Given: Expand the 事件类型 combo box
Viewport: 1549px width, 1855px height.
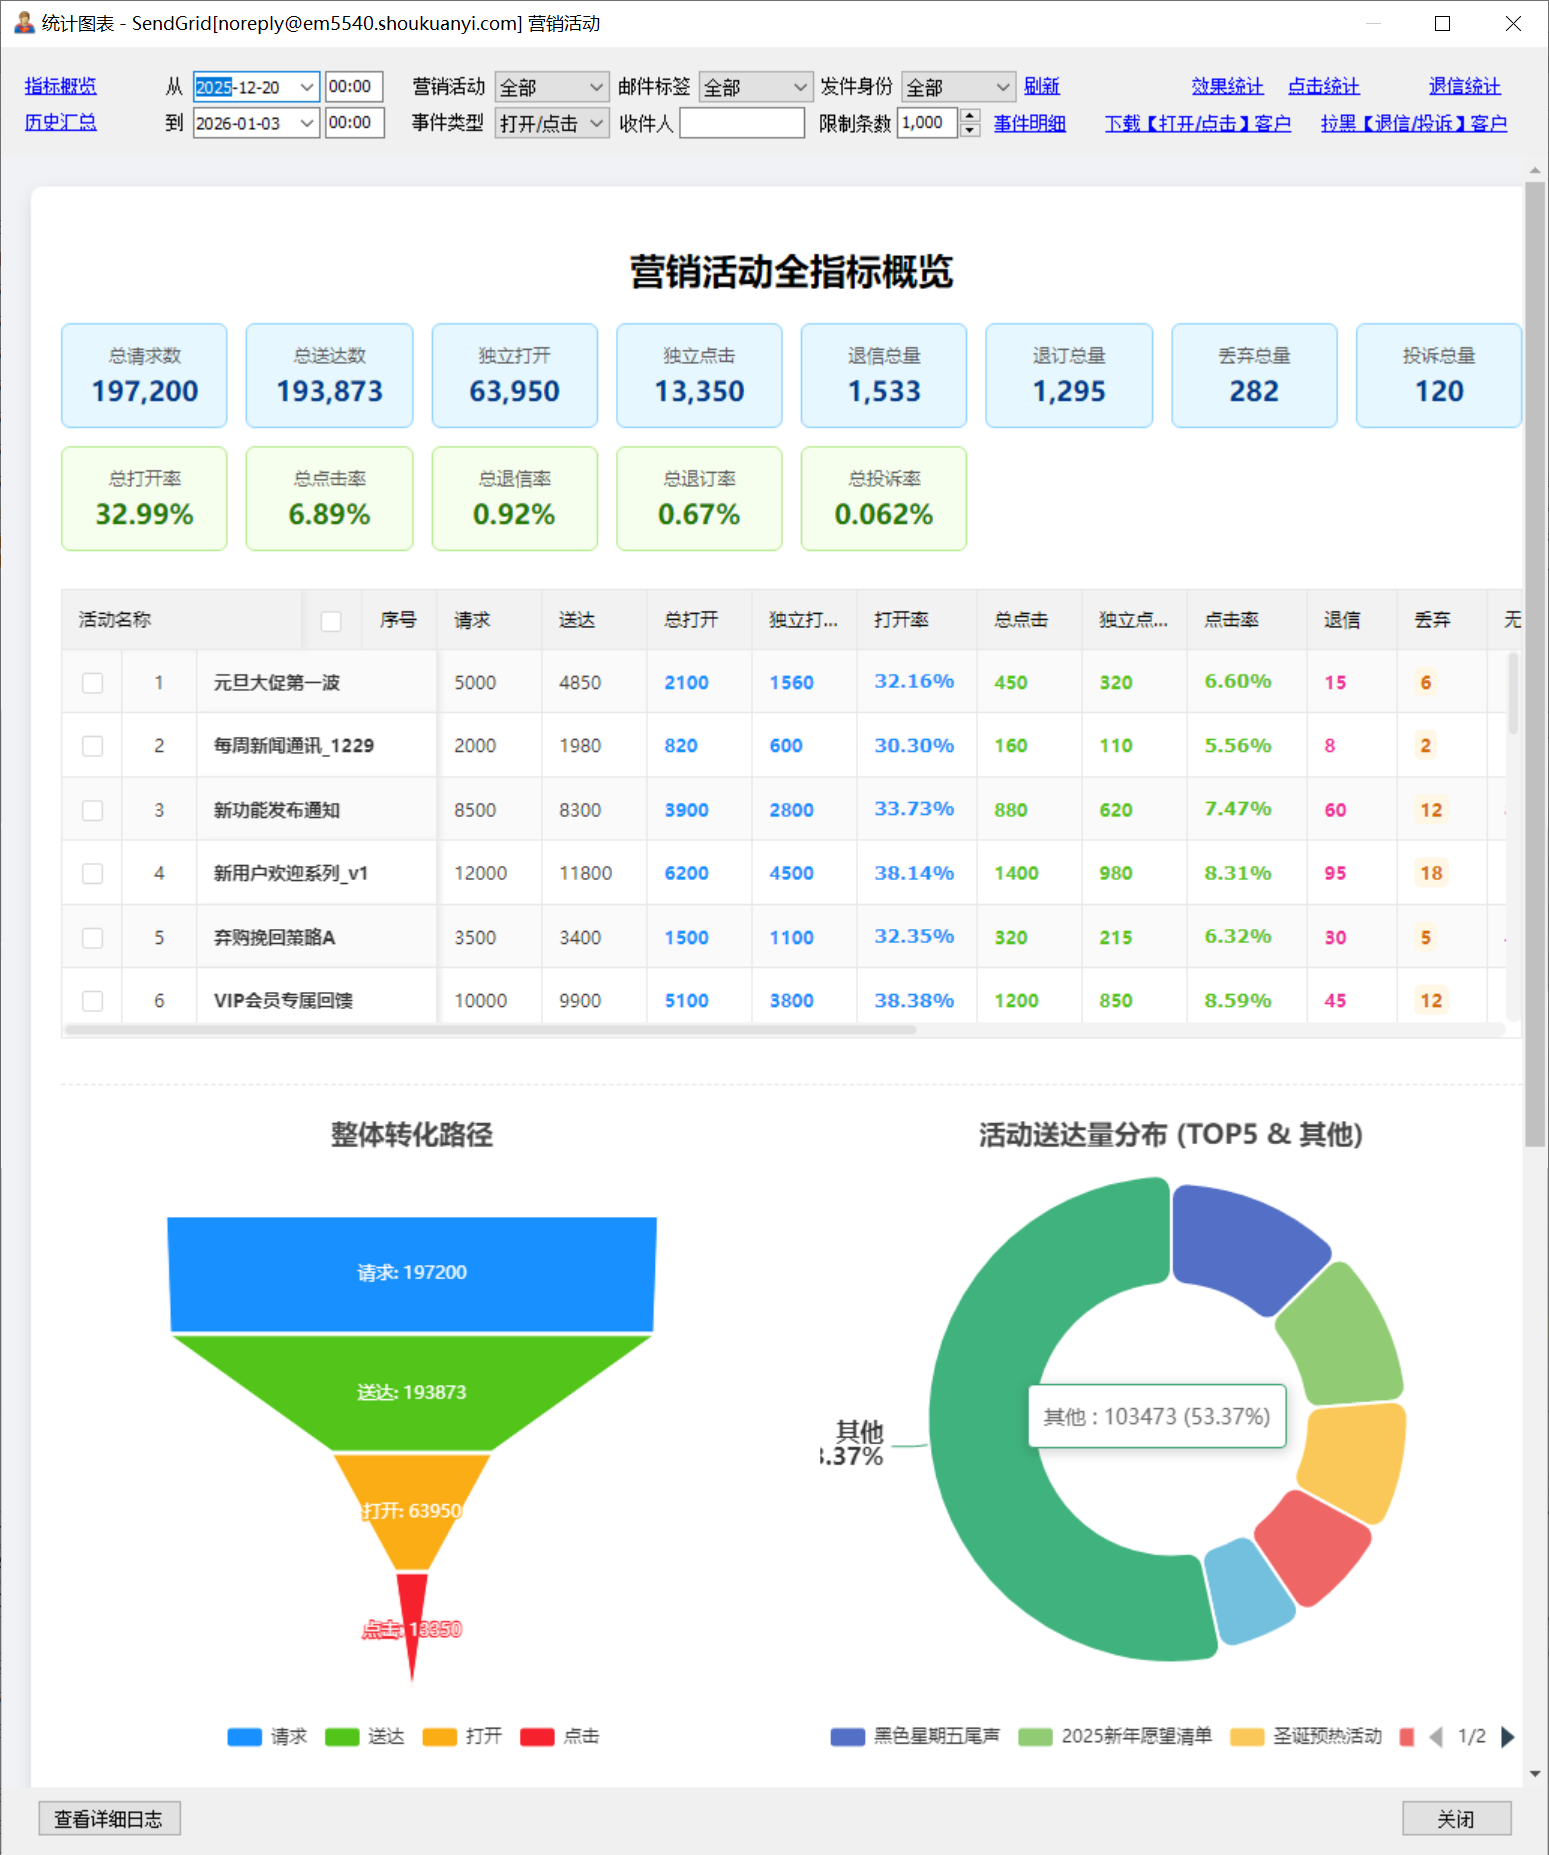Looking at the screenshot, I should point(552,123).
